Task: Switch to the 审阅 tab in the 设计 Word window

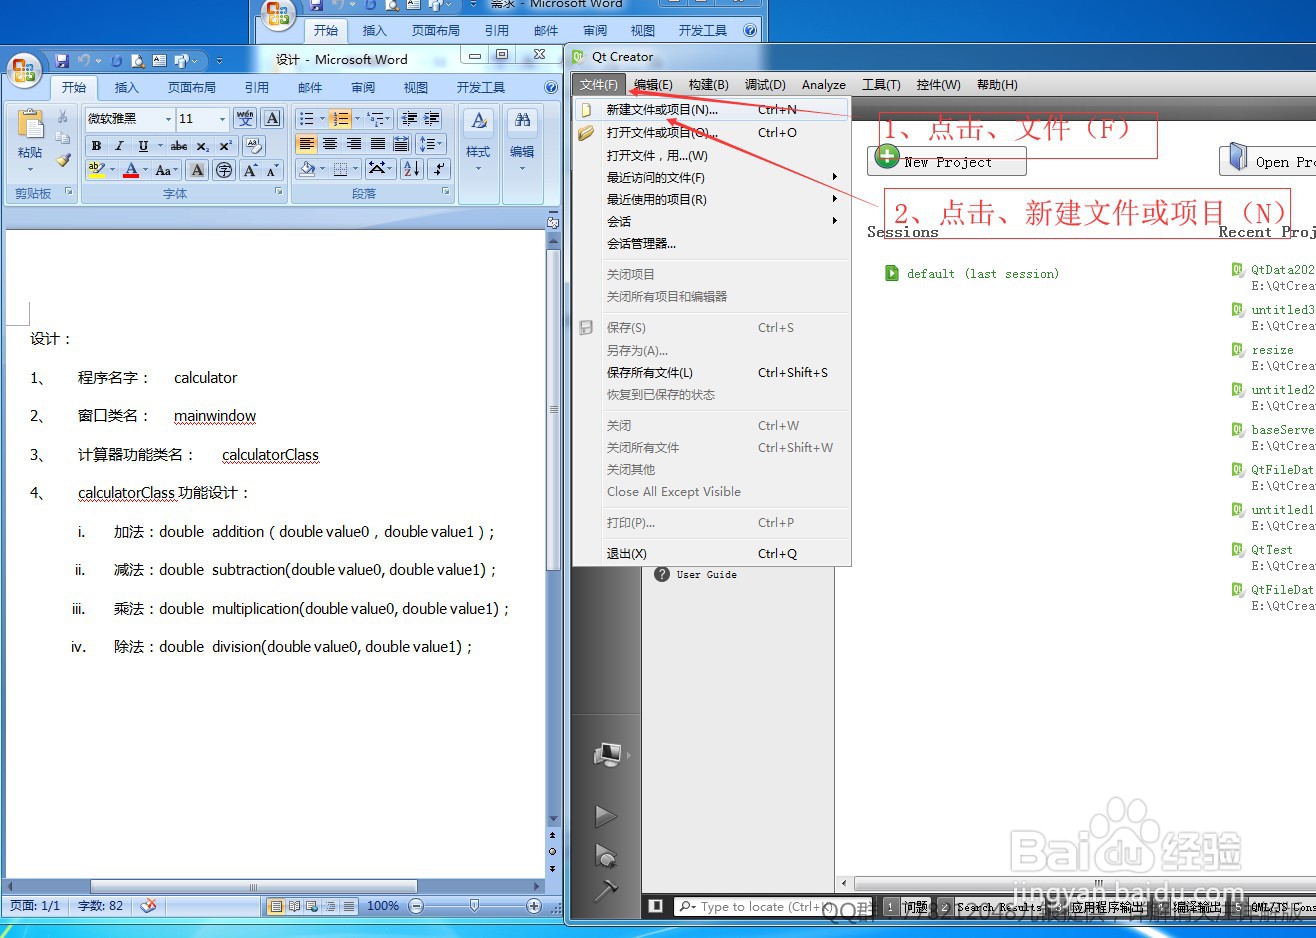Action: click(363, 88)
